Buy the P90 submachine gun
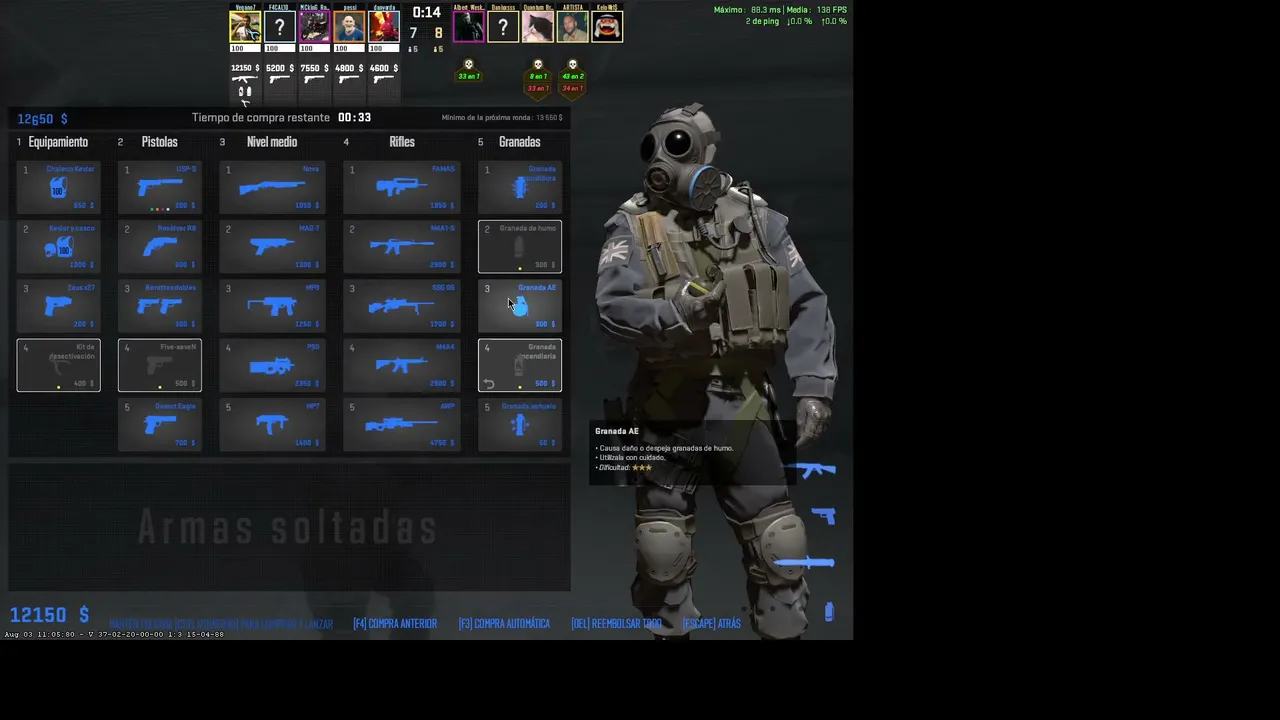 coord(272,365)
